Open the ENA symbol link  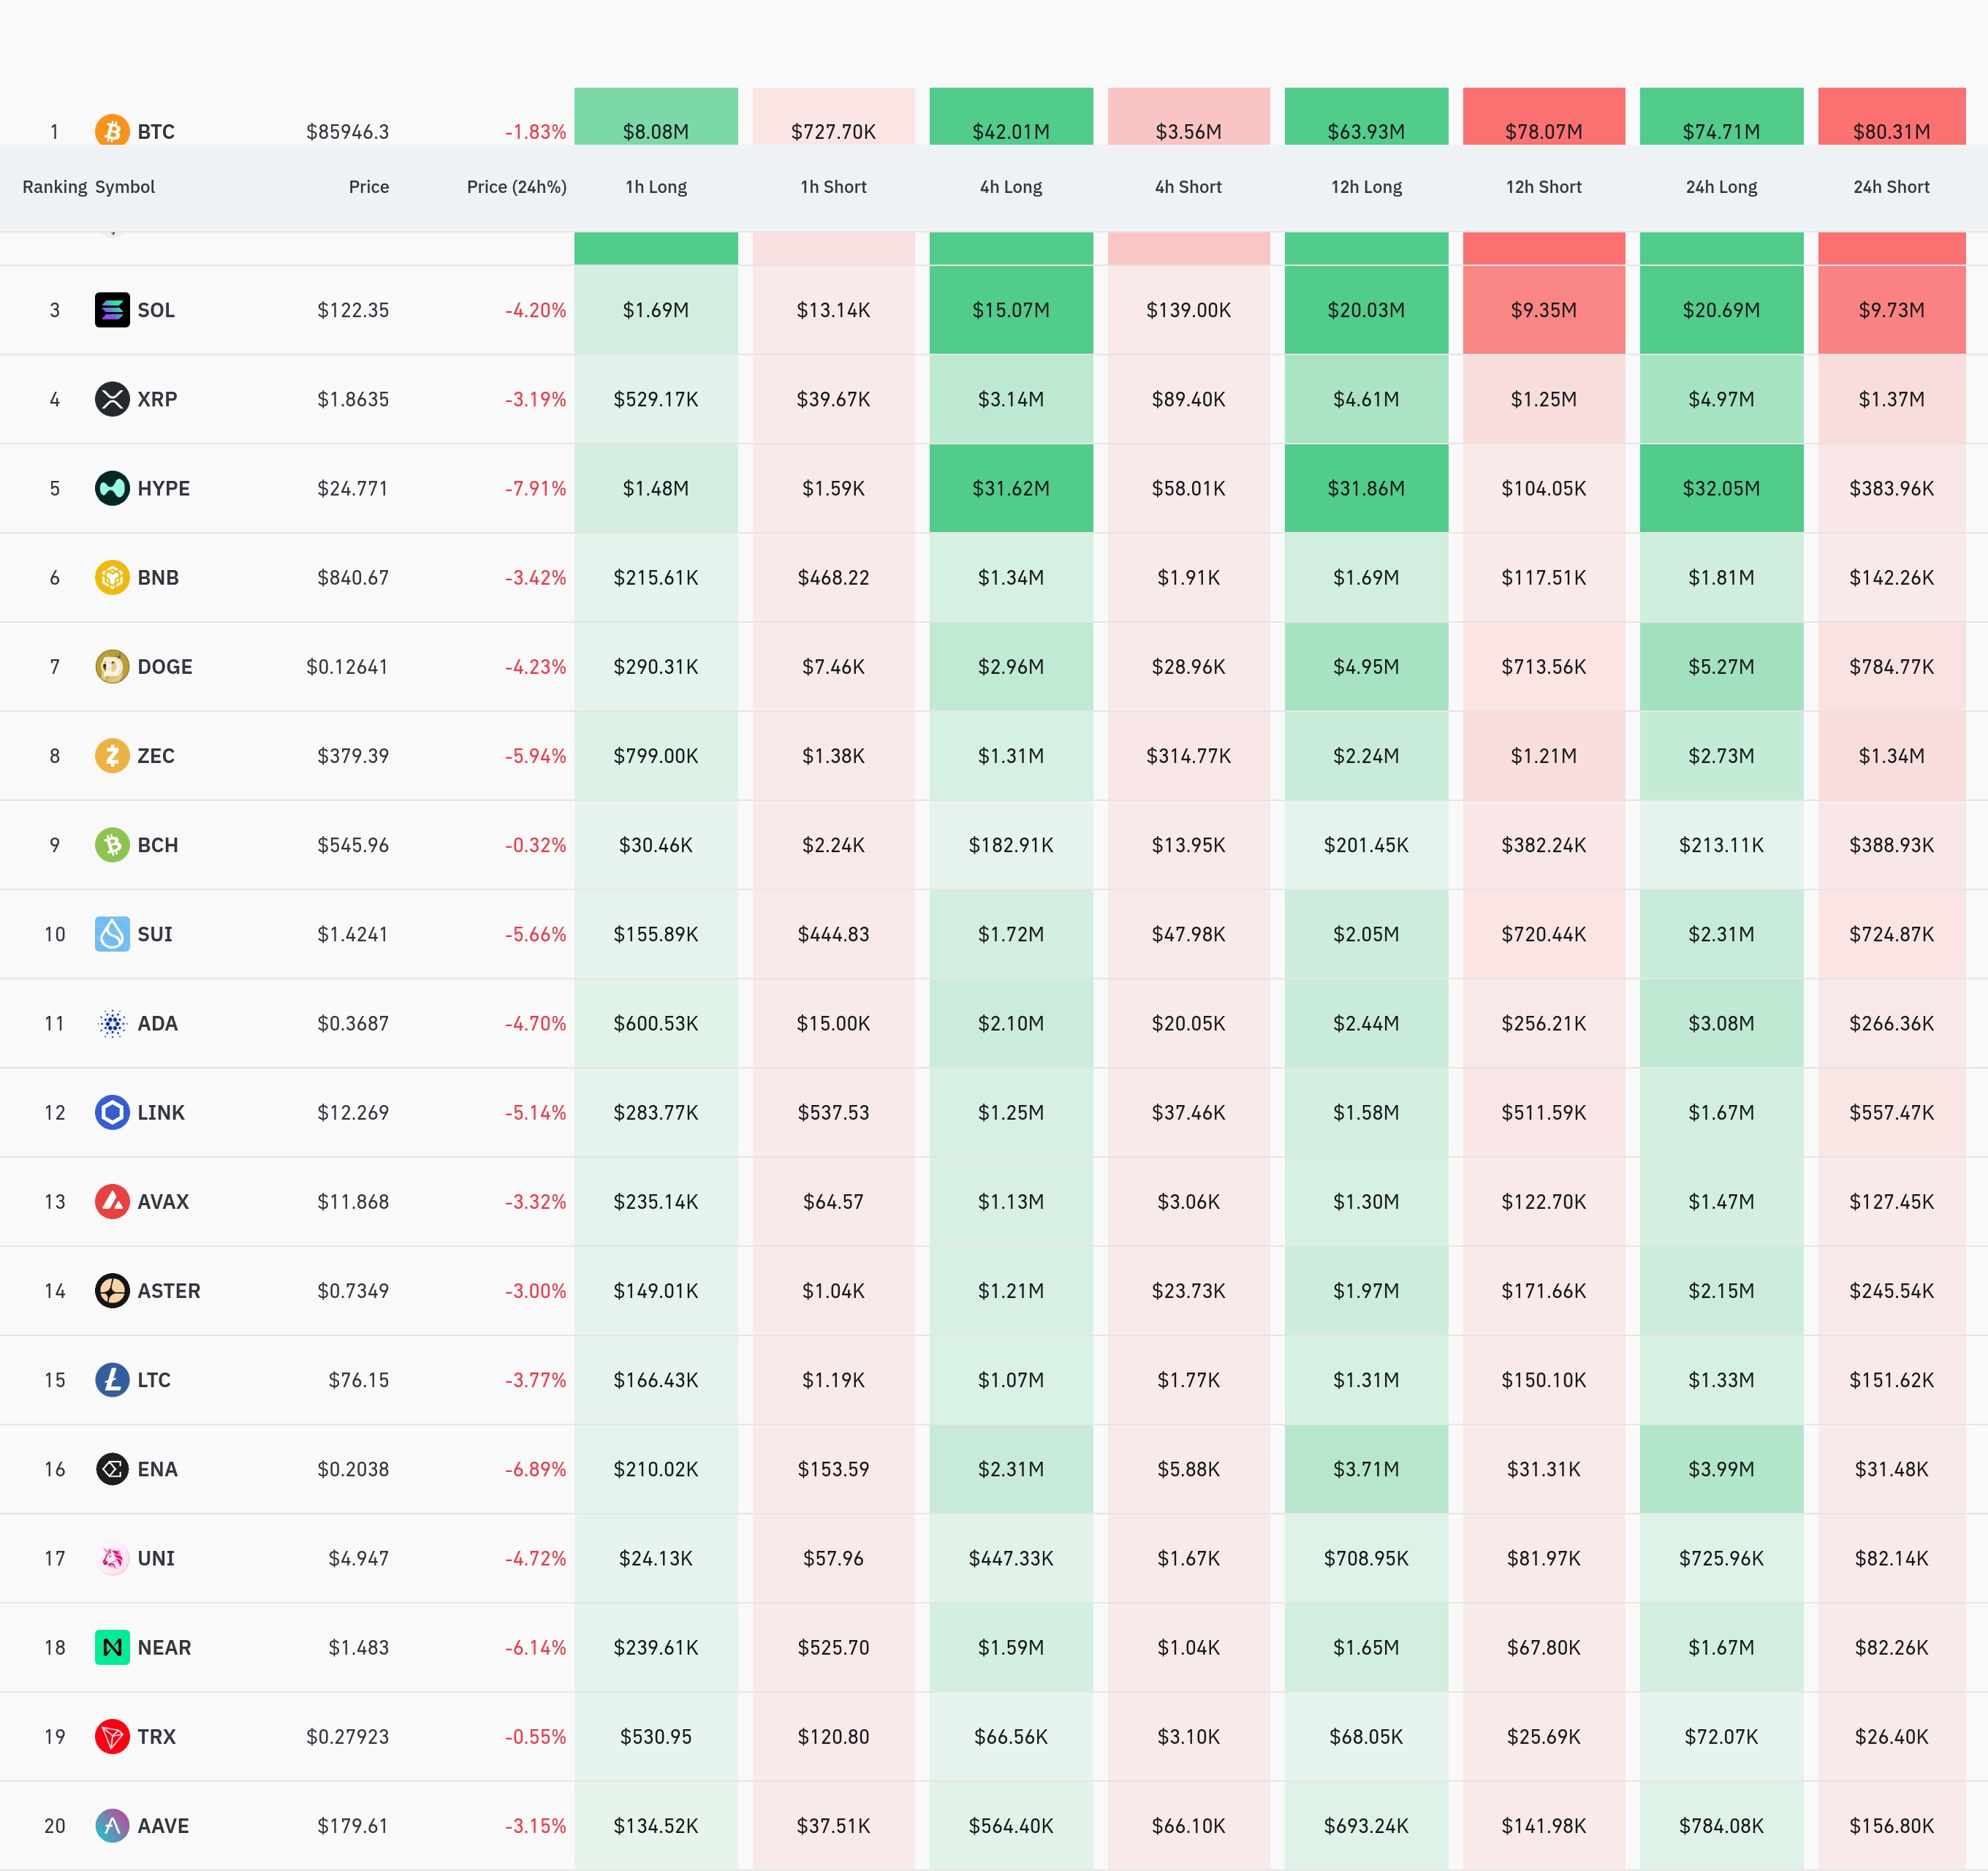tap(157, 1469)
